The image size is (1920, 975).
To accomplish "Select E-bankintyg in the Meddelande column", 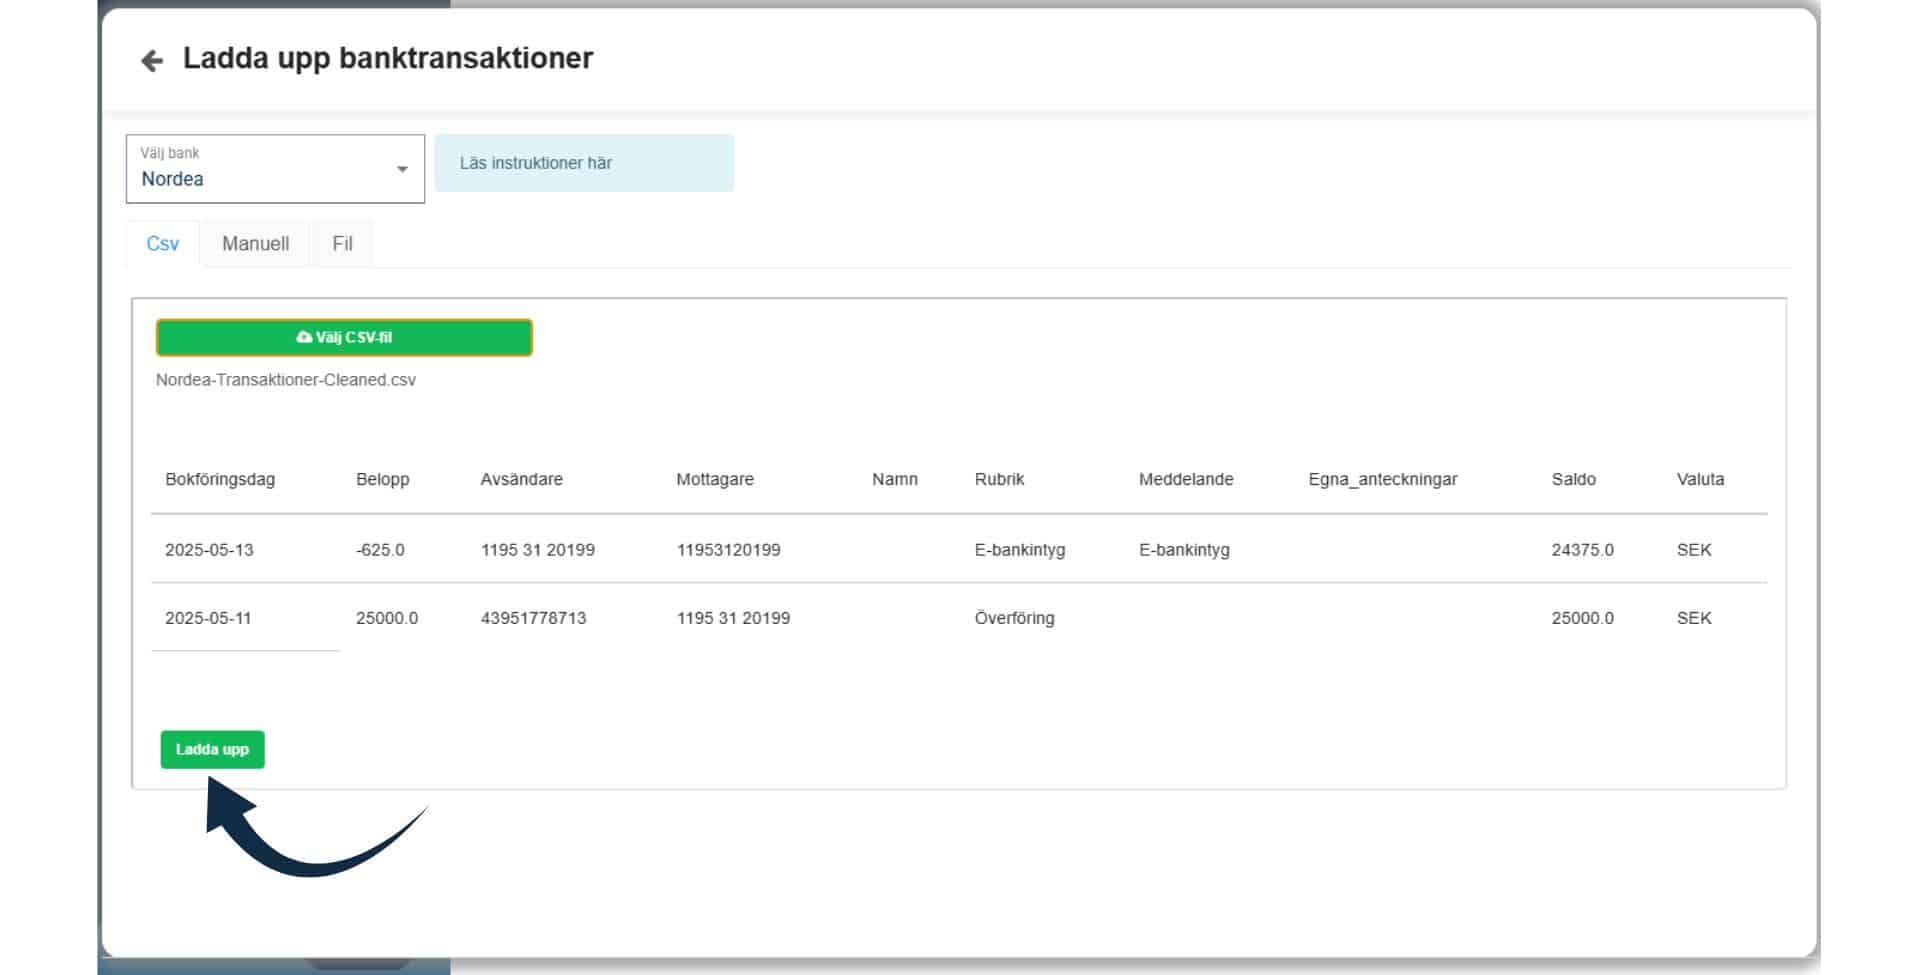I will [x=1185, y=550].
